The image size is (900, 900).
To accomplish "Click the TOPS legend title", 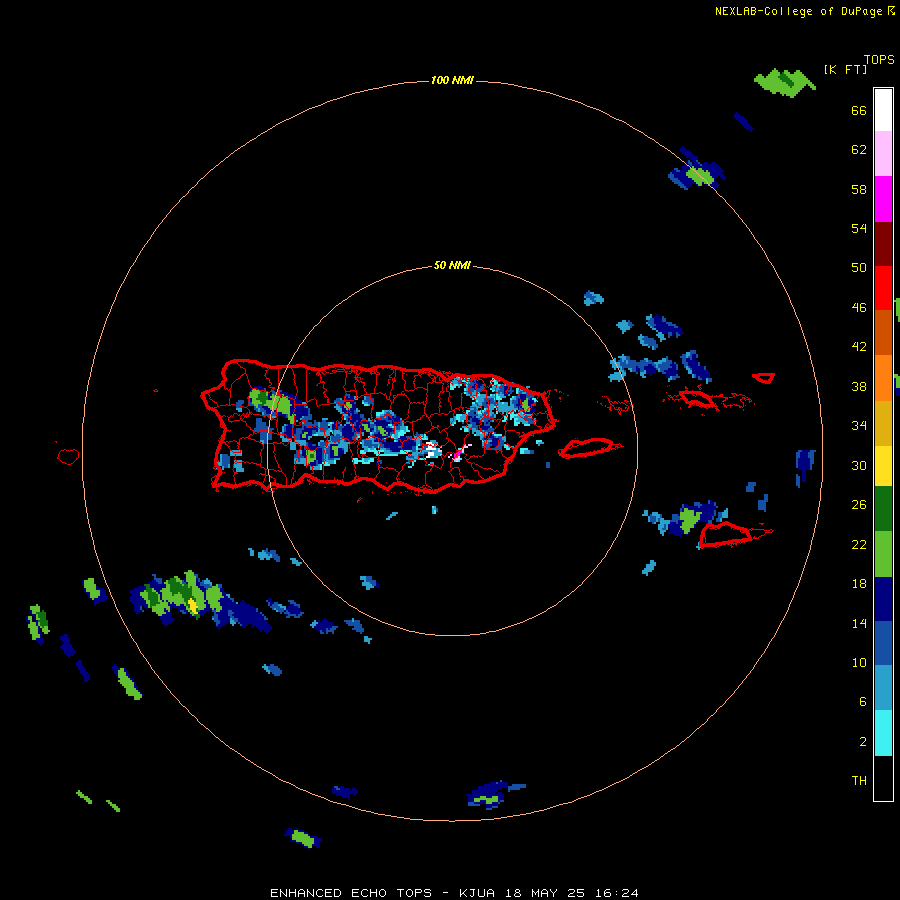I will (879, 60).
